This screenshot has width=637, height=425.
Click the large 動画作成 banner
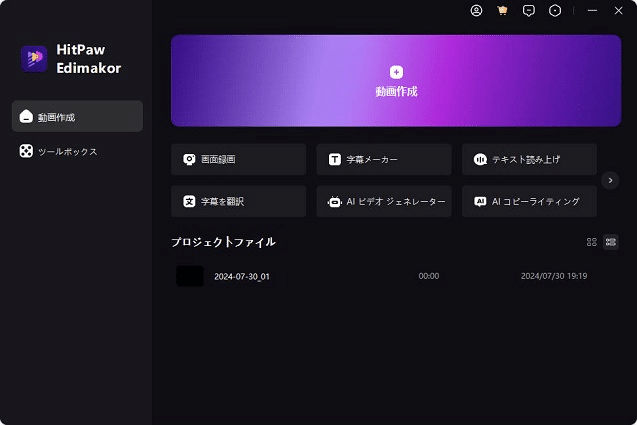[x=396, y=80]
